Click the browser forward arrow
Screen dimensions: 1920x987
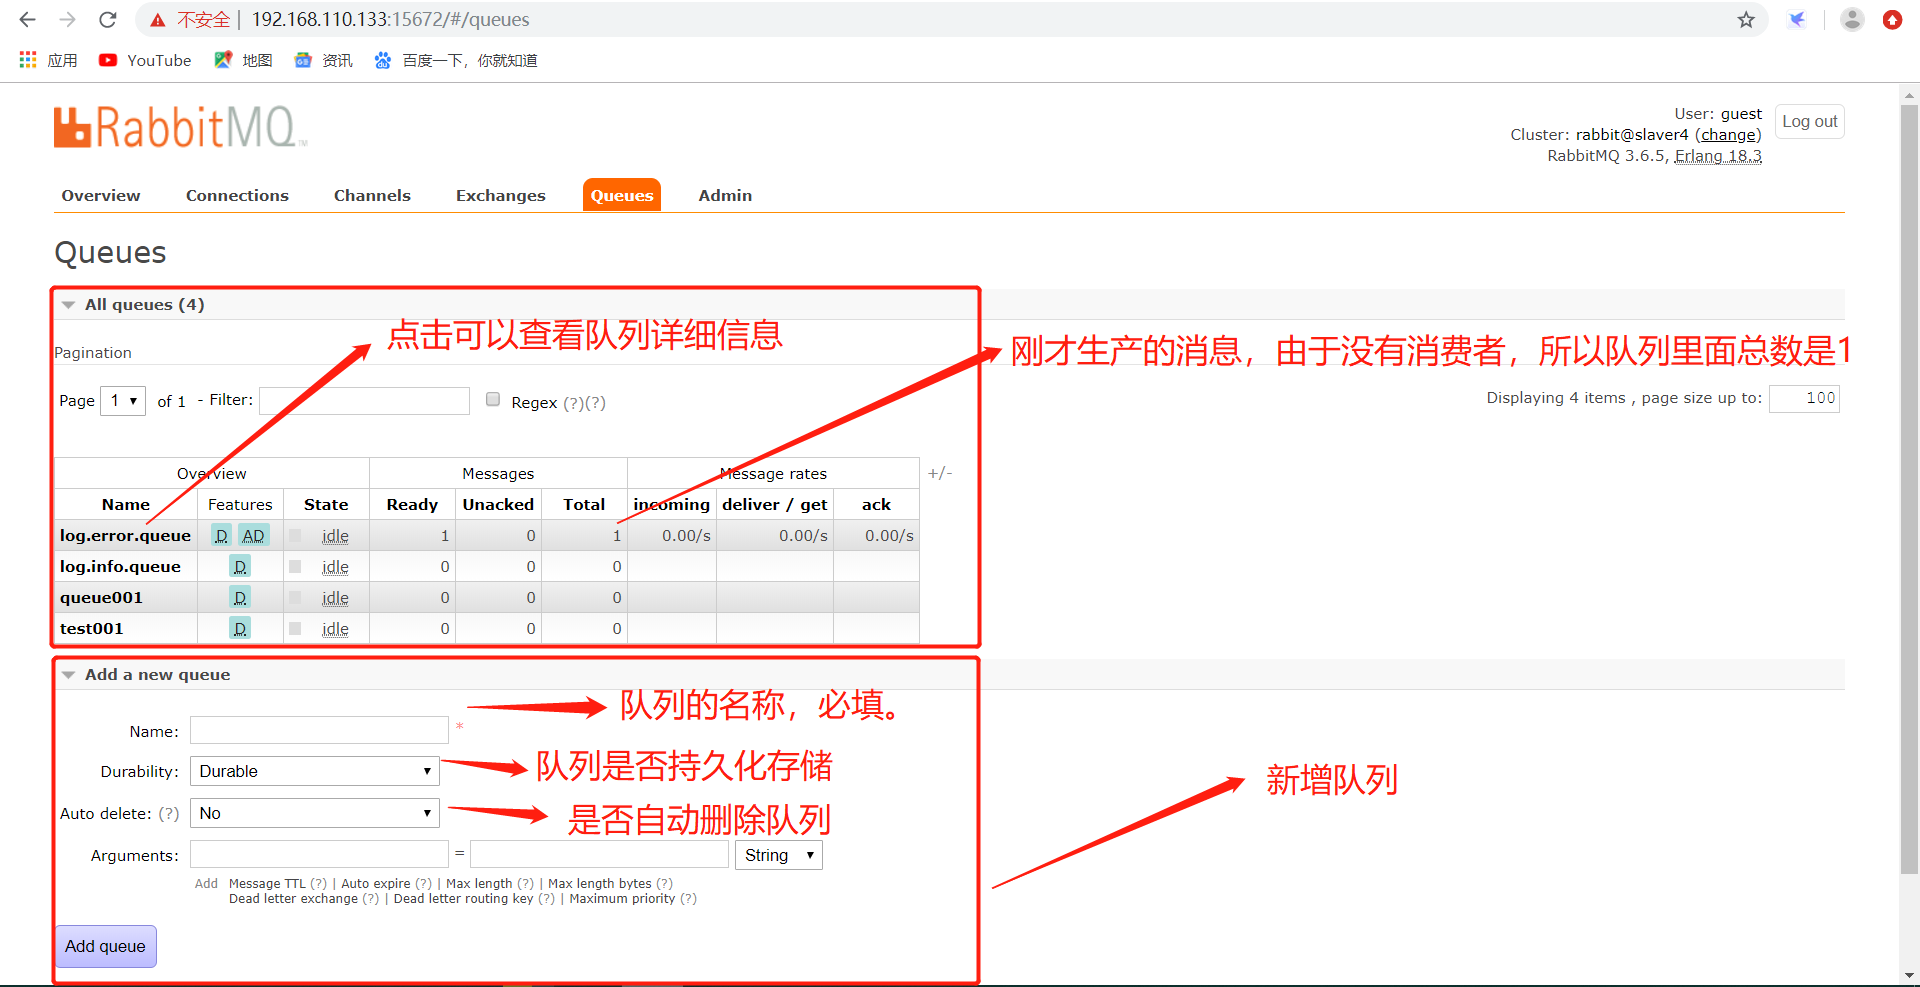pos(67,19)
